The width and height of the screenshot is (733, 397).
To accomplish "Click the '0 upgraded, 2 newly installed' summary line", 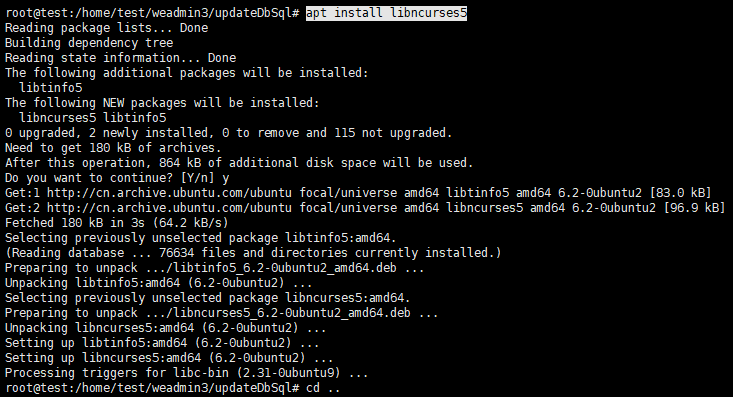I will click(x=229, y=133).
